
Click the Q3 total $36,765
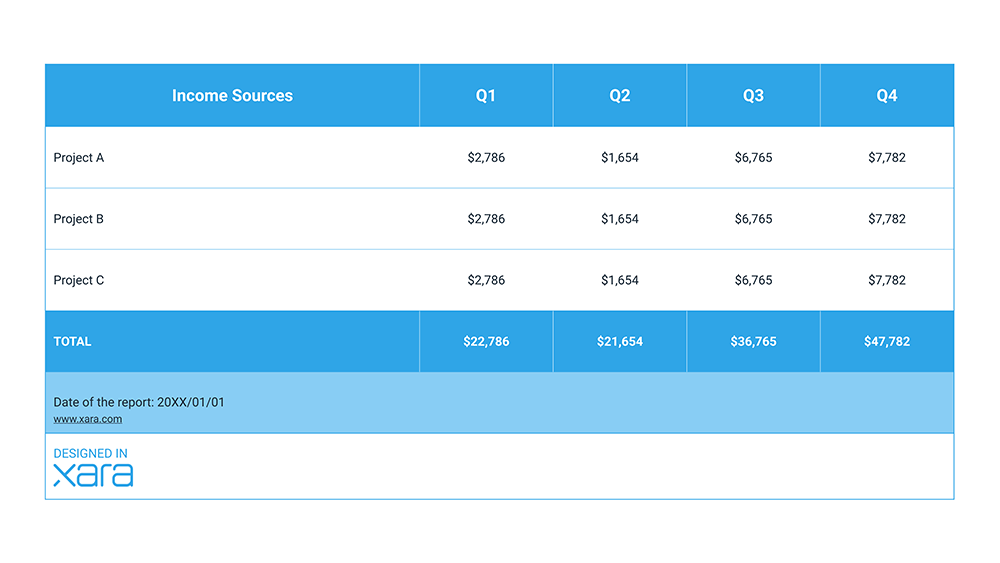tap(753, 342)
